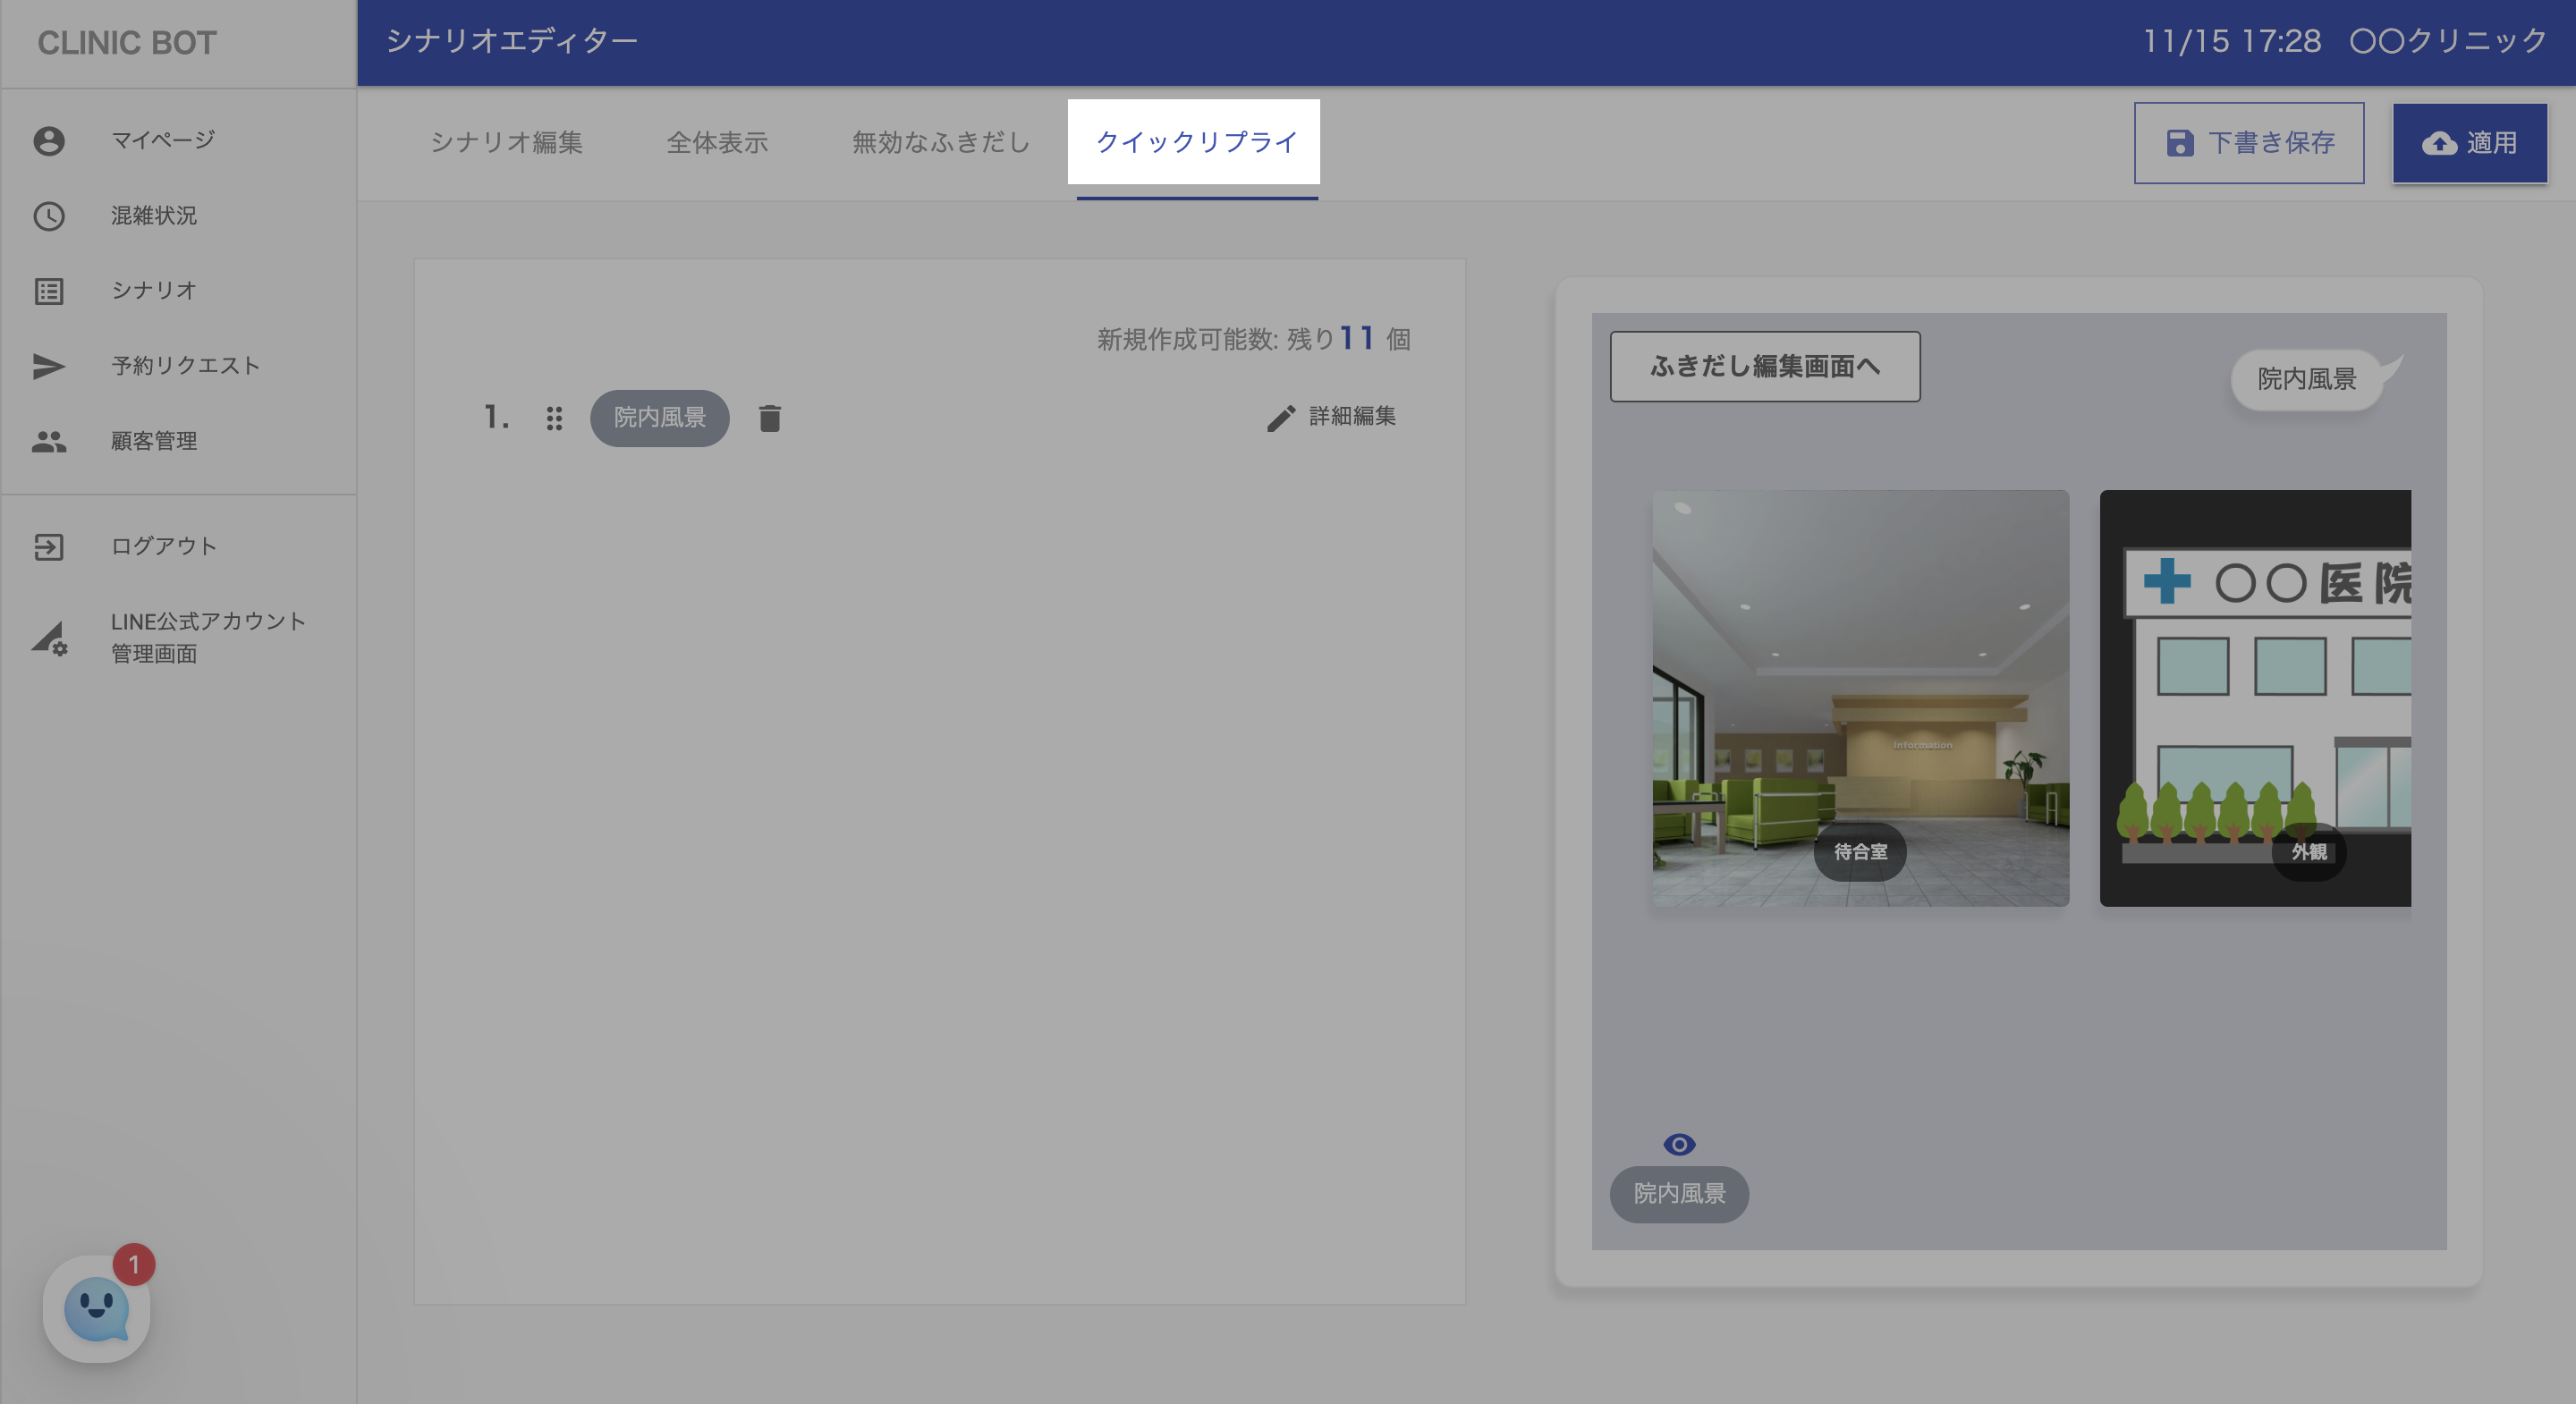The image size is (2576, 1404).
Task: Switch to シナリオ編集 tab
Action: click(506, 142)
